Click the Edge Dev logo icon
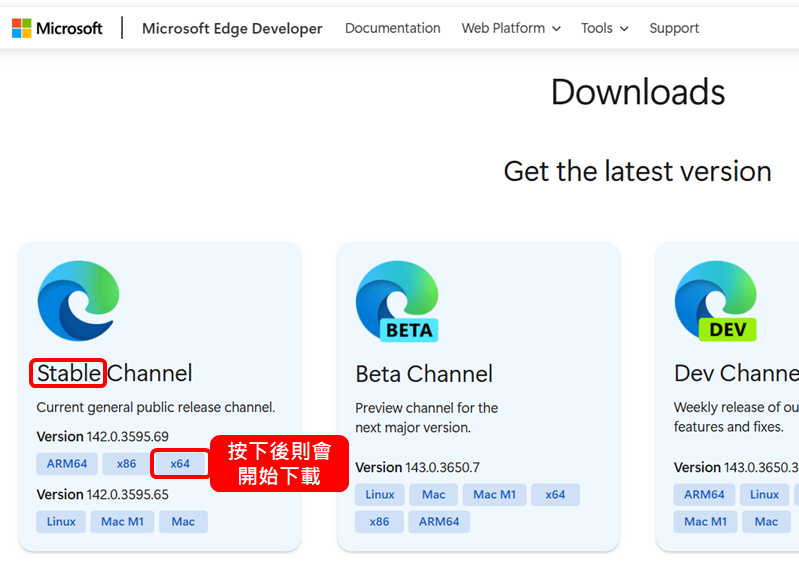799x565 pixels. pyautogui.click(x=715, y=301)
